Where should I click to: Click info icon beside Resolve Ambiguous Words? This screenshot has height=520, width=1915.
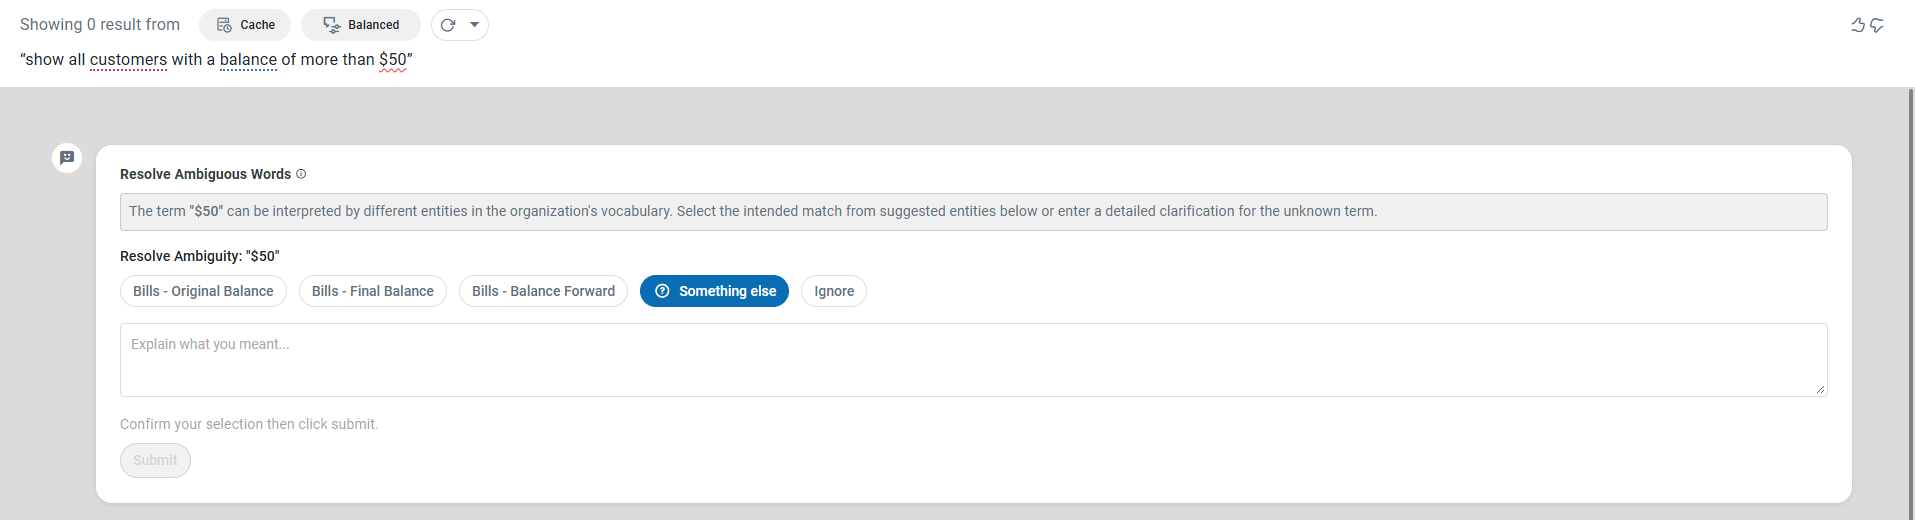click(301, 174)
